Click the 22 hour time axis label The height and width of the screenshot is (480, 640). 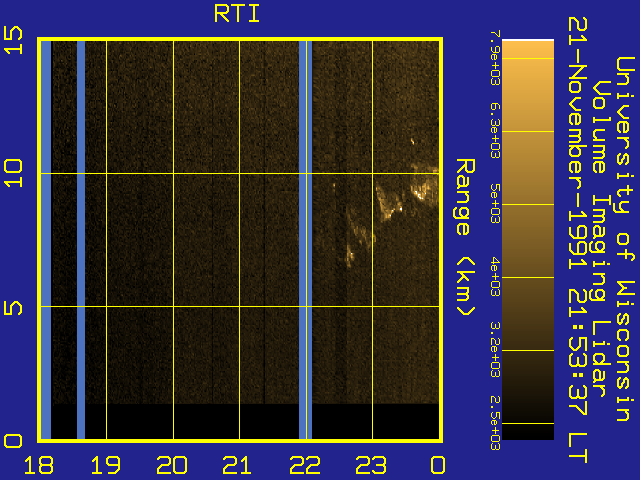[305, 465]
